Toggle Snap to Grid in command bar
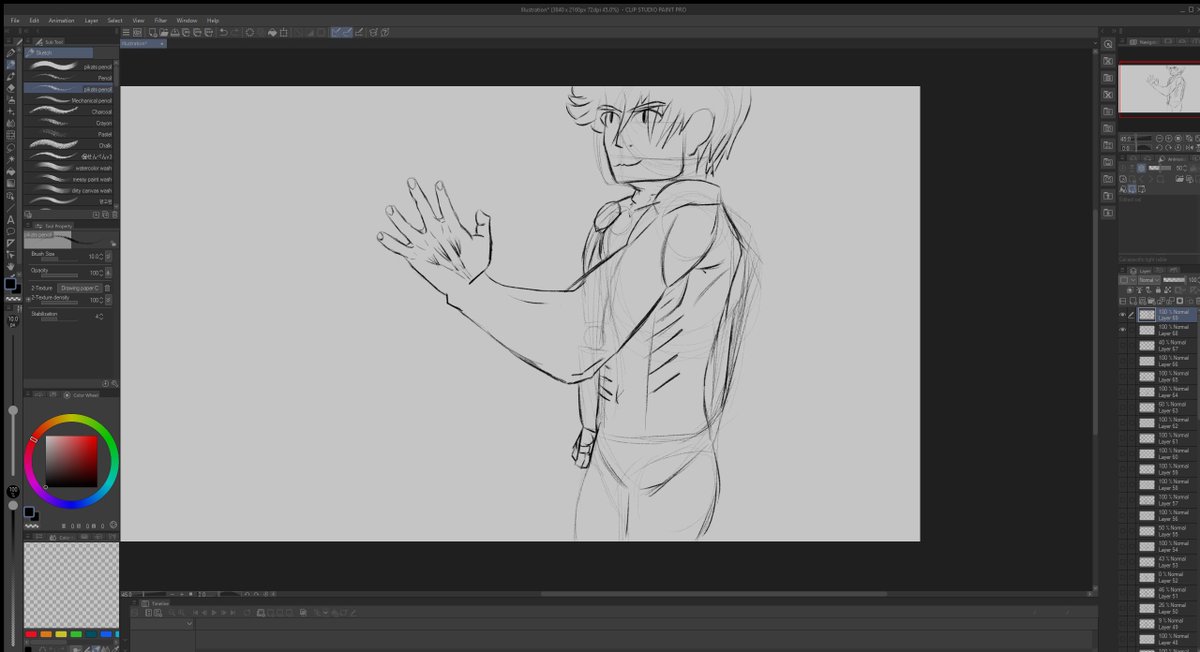 tap(359, 32)
